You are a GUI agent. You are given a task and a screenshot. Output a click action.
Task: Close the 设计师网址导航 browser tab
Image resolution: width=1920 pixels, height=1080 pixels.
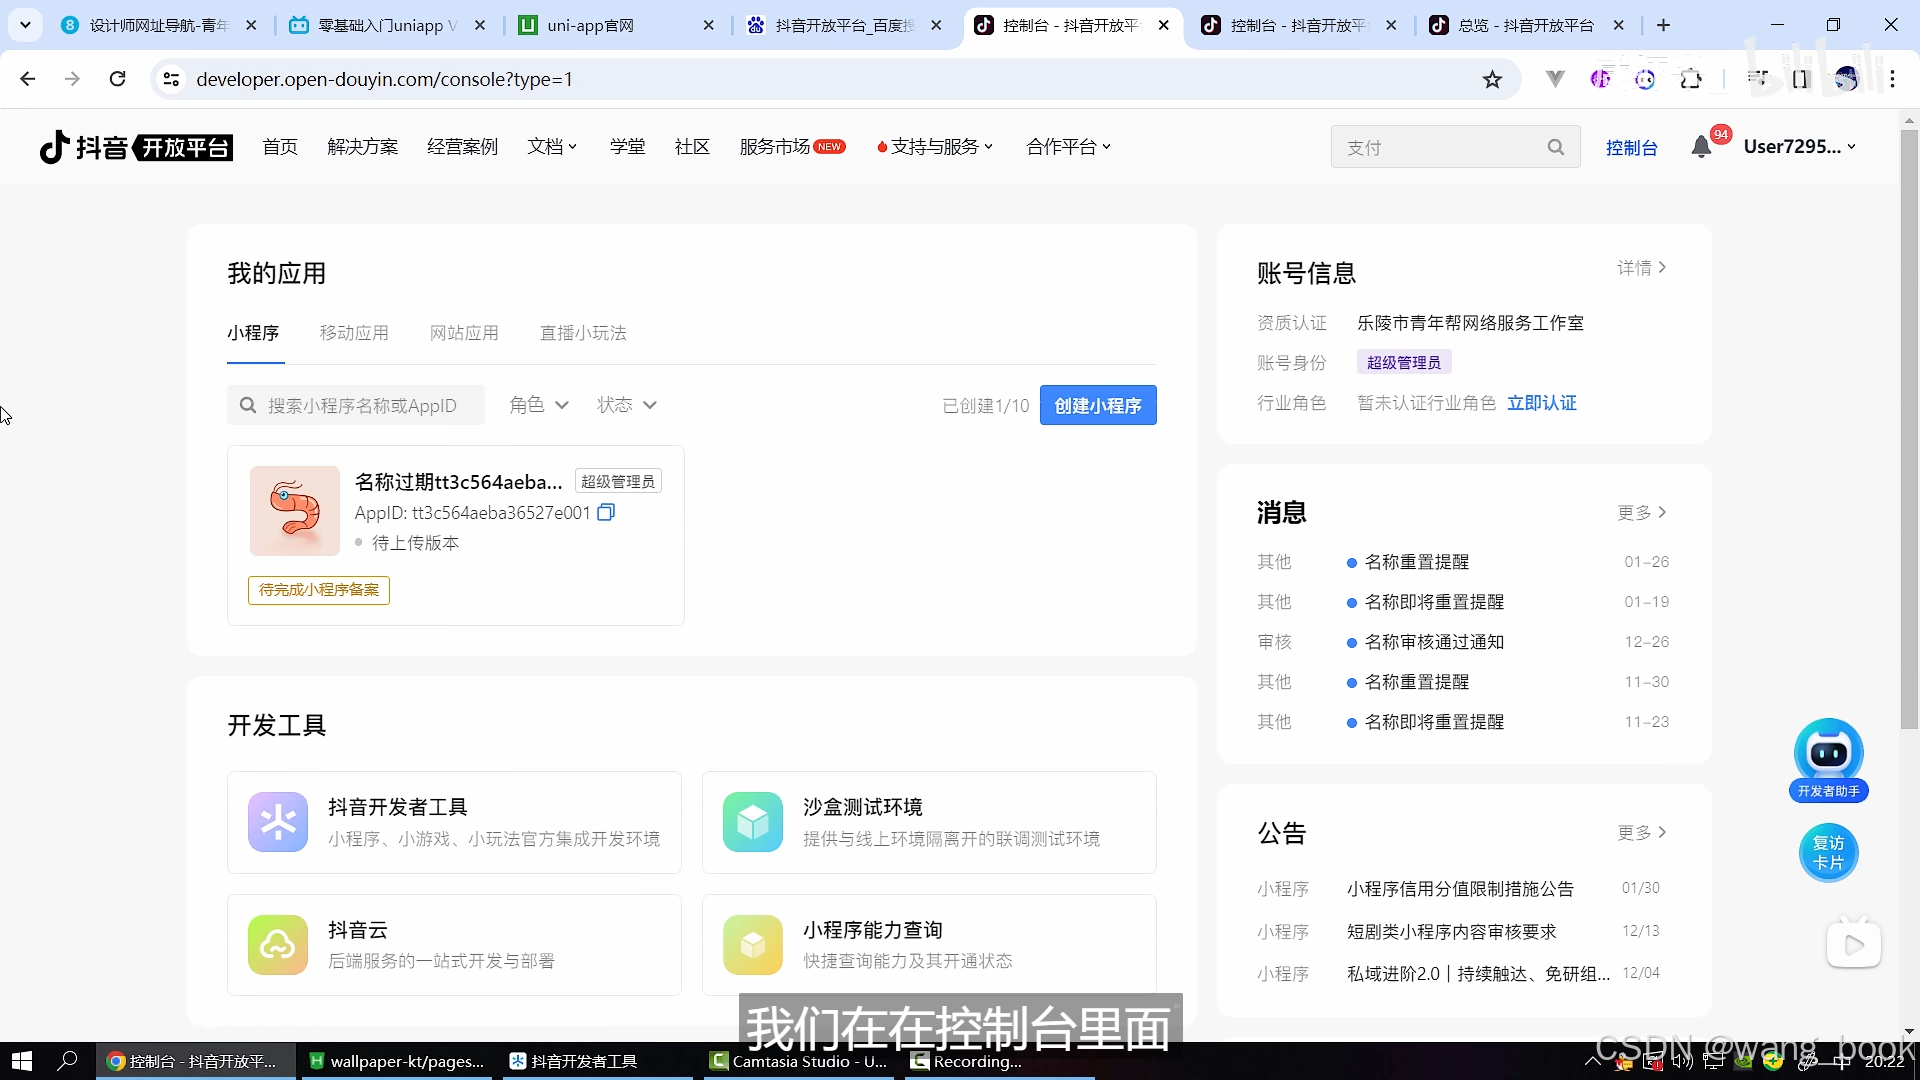click(x=251, y=25)
